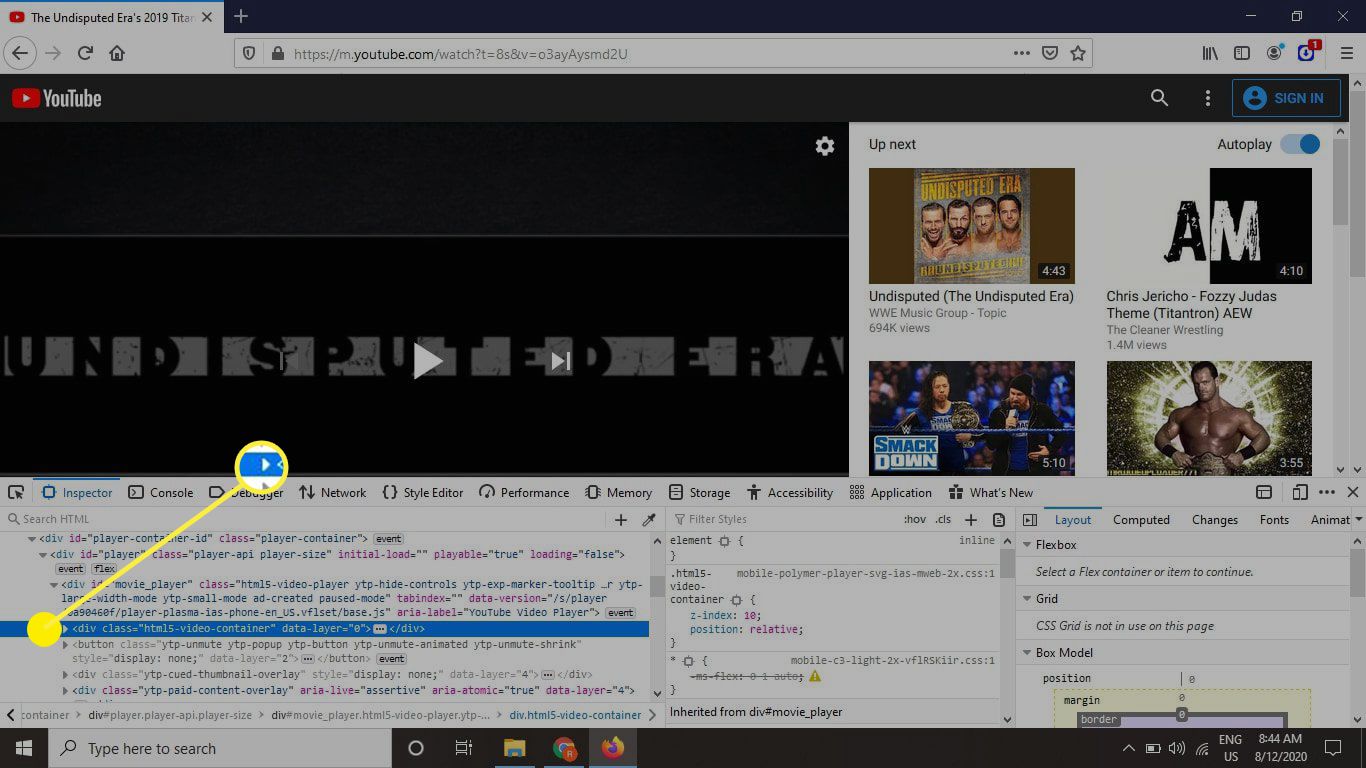Expand the html5-video-container div node
The image size is (1366, 768).
point(66,629)
